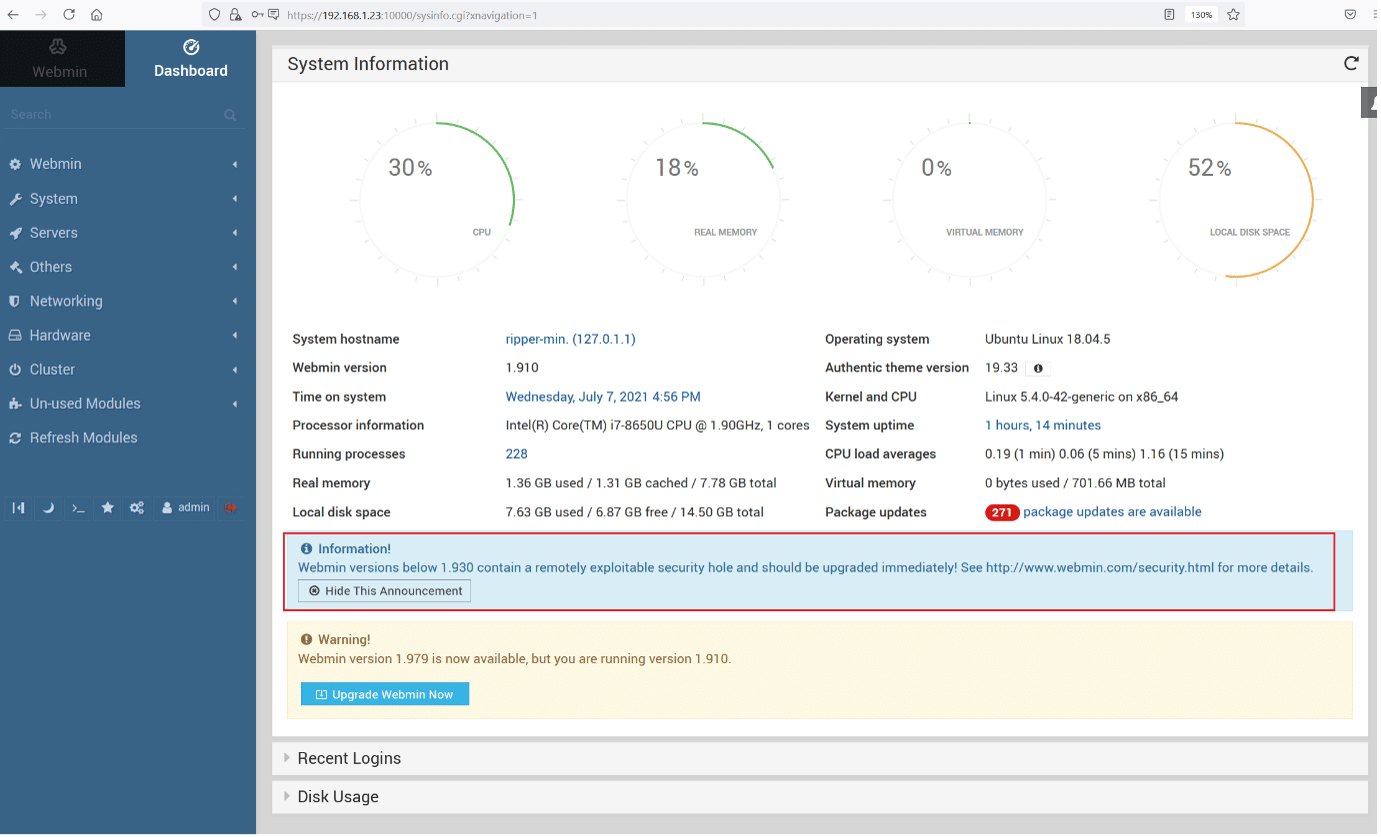This screenshot has width=1381, height=837.
Task: Select the Refresh Modules menu item
Action: tap(83, 438)
